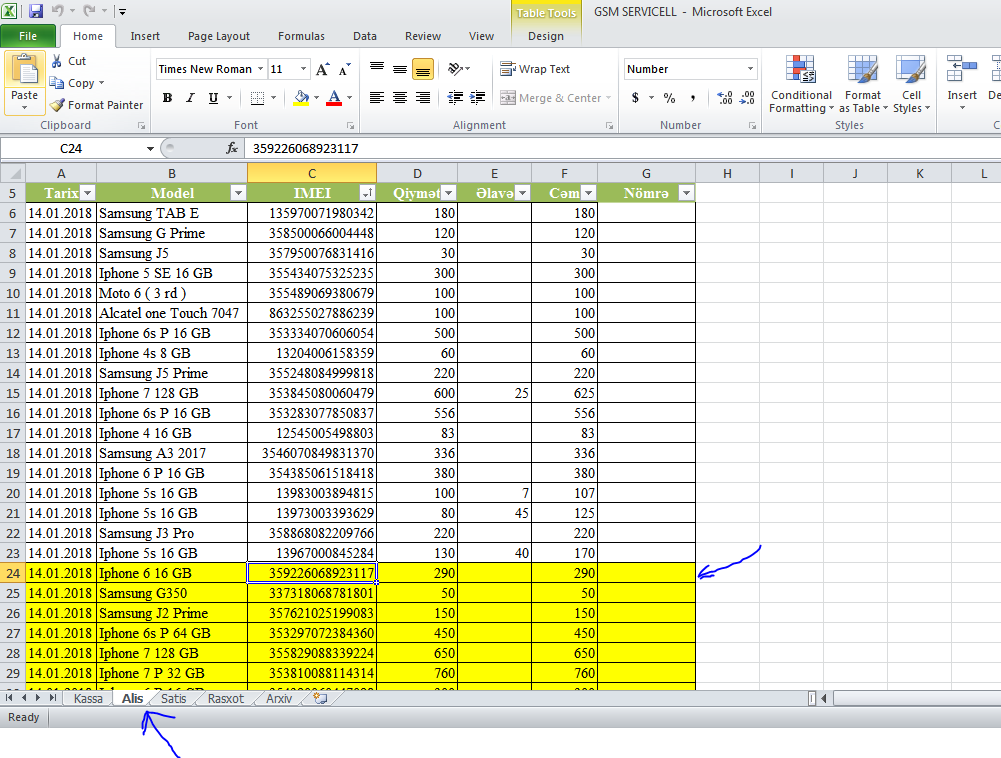Switch to the Satis sheet tab
Screen dimensions: 1001x758
[174, 699]
